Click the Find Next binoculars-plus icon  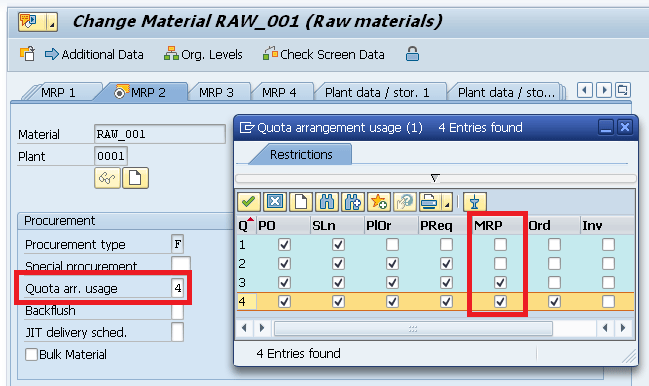[352, 202]
